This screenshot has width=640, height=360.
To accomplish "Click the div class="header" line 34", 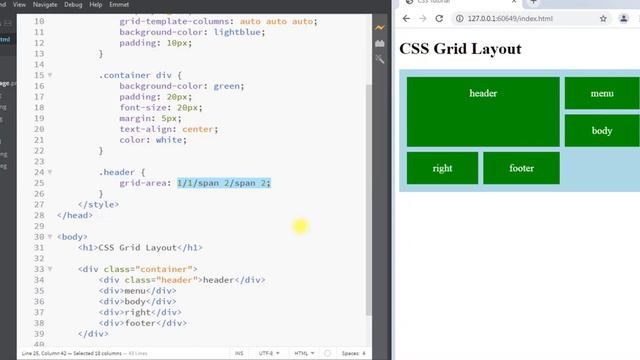I will pyautogui.click(x=182, y=280).
